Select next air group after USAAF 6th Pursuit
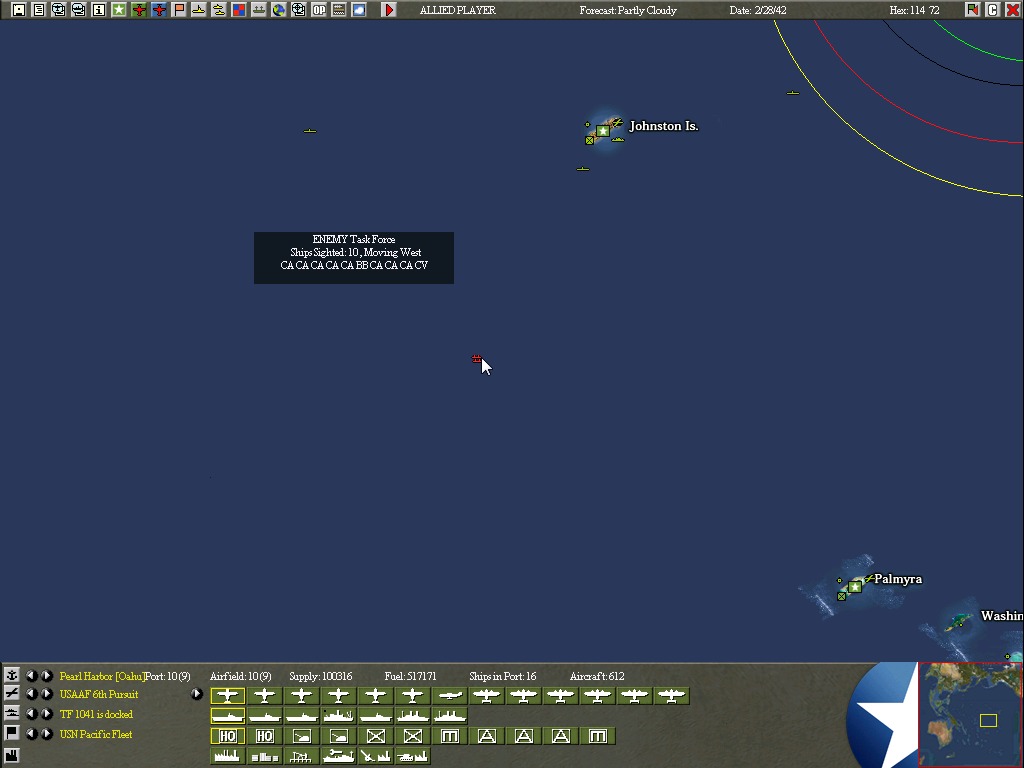The image size is (1024, 768). [46, 694]
